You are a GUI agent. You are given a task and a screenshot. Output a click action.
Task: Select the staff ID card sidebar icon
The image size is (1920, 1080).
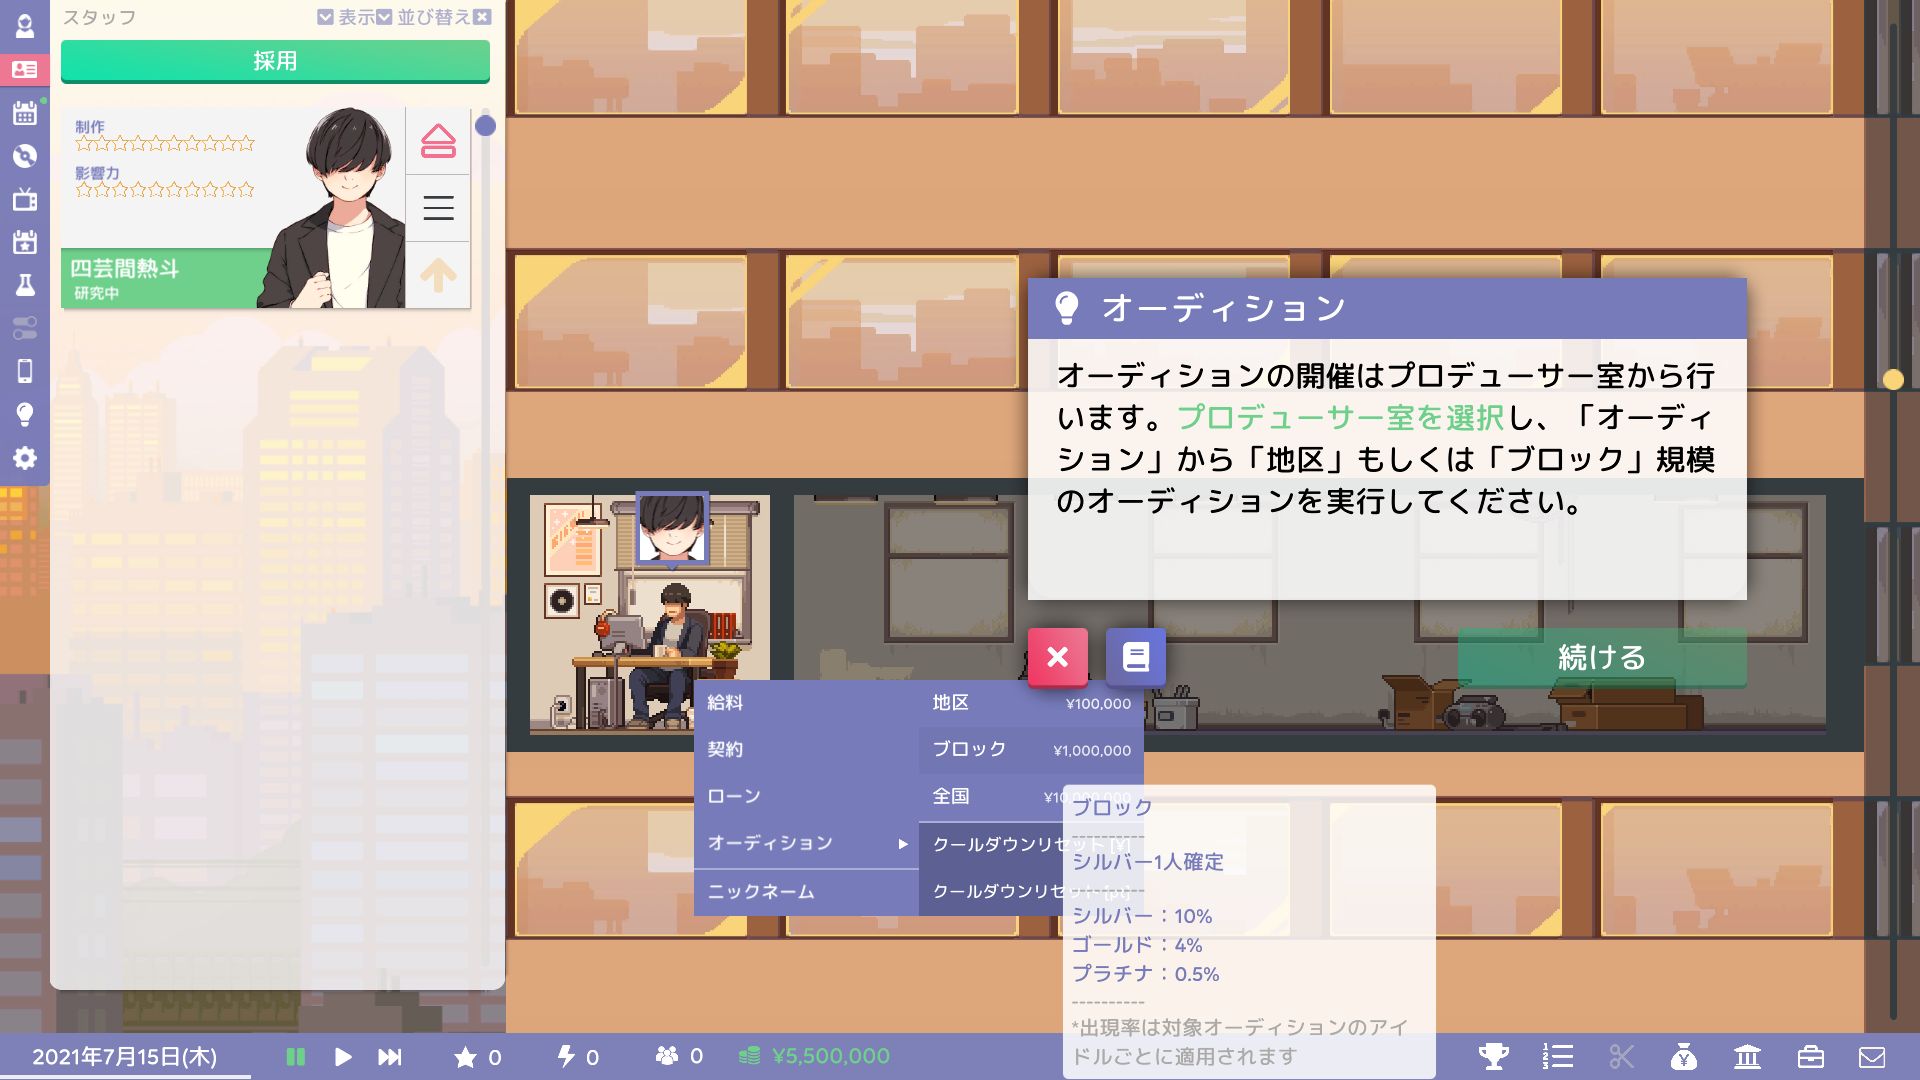[24, 69]
